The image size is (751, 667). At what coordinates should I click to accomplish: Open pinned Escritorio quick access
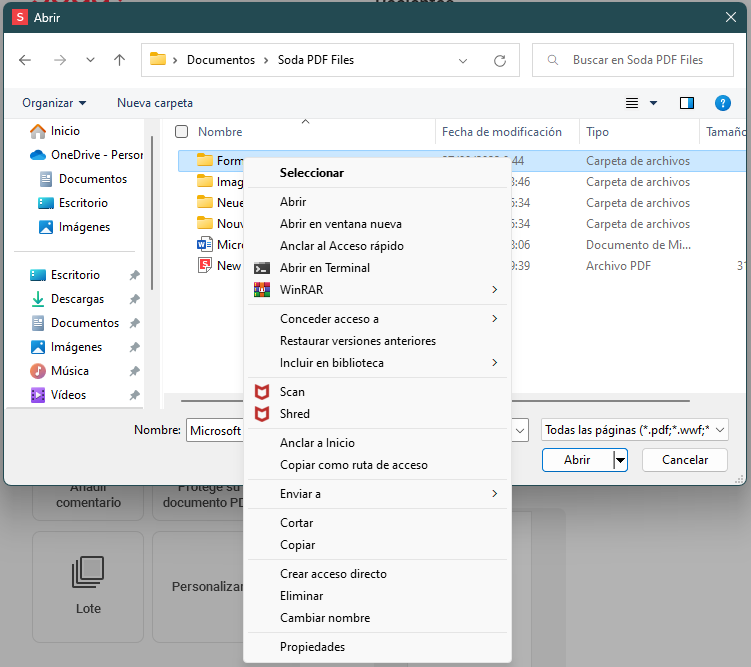(x=65, y=275)
